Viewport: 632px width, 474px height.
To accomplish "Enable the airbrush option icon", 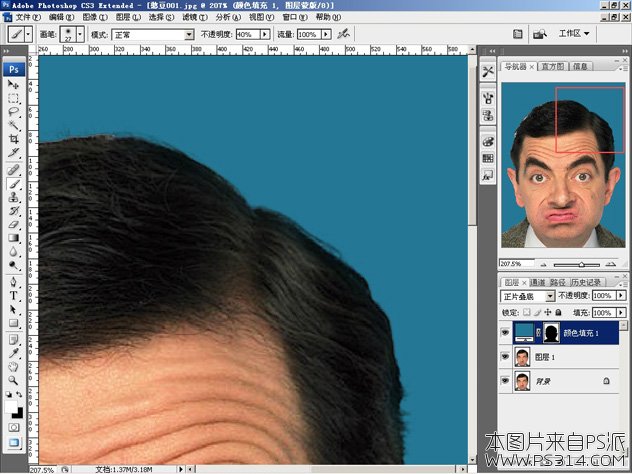I will click(x=344, y=34).
